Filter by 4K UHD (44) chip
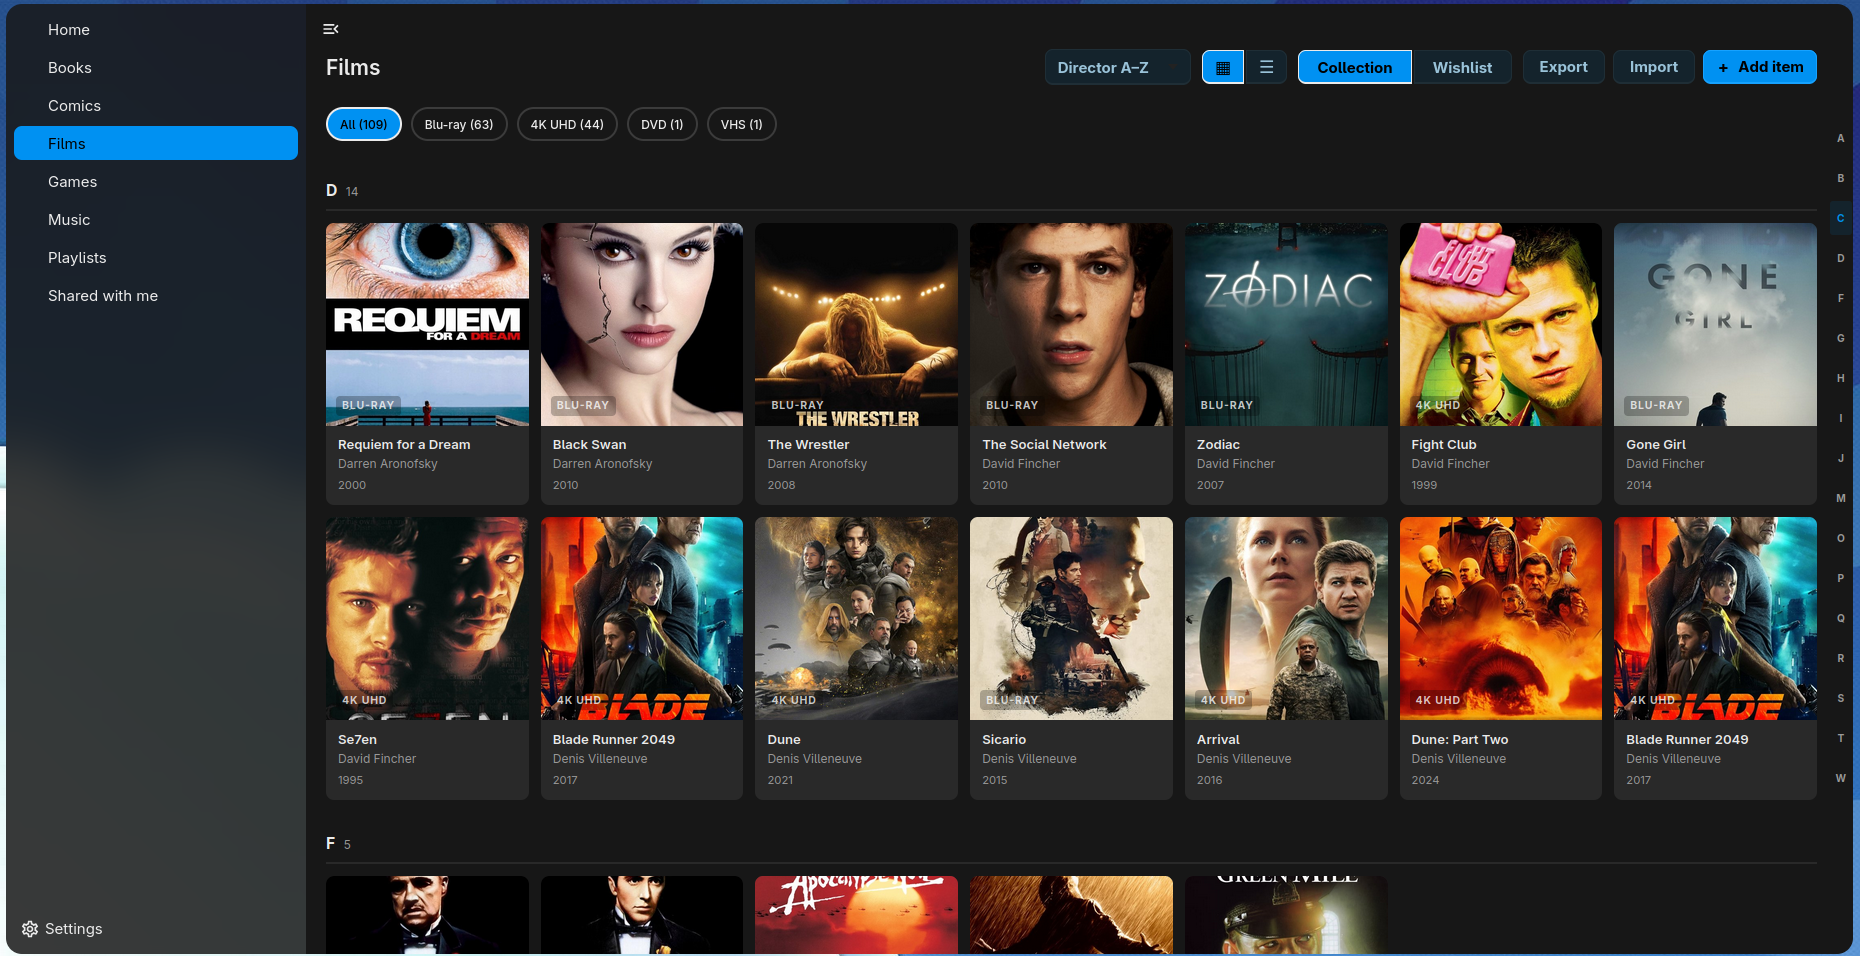 [x=567, y=124]
